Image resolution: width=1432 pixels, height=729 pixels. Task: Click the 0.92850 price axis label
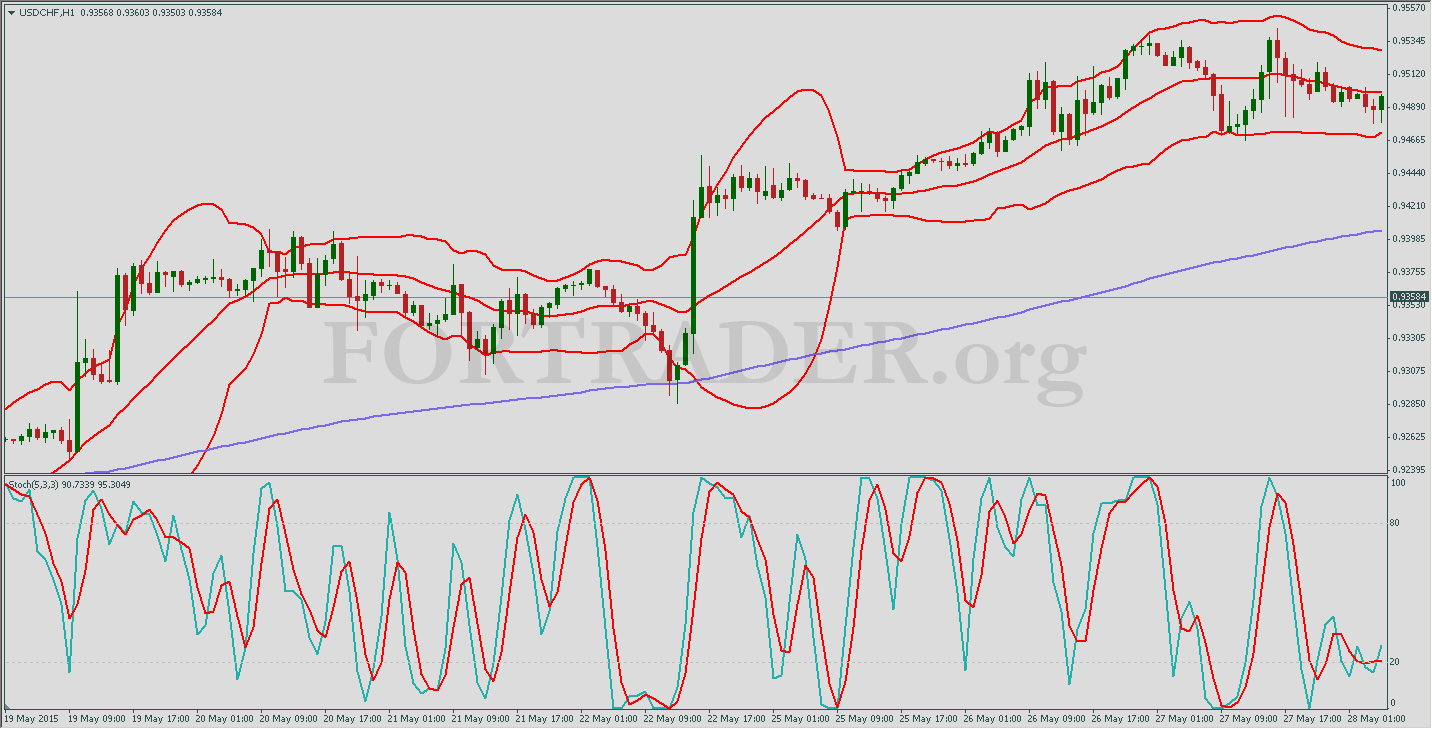point(1409,404)
